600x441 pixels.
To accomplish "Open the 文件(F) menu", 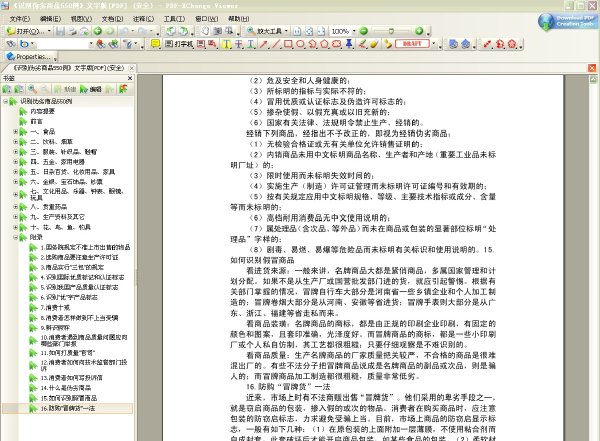I will (20, 19).
